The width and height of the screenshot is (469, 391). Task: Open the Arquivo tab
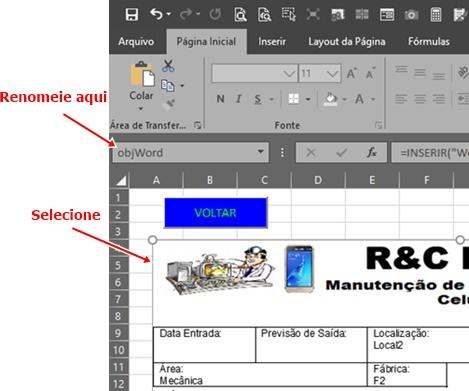136,42
